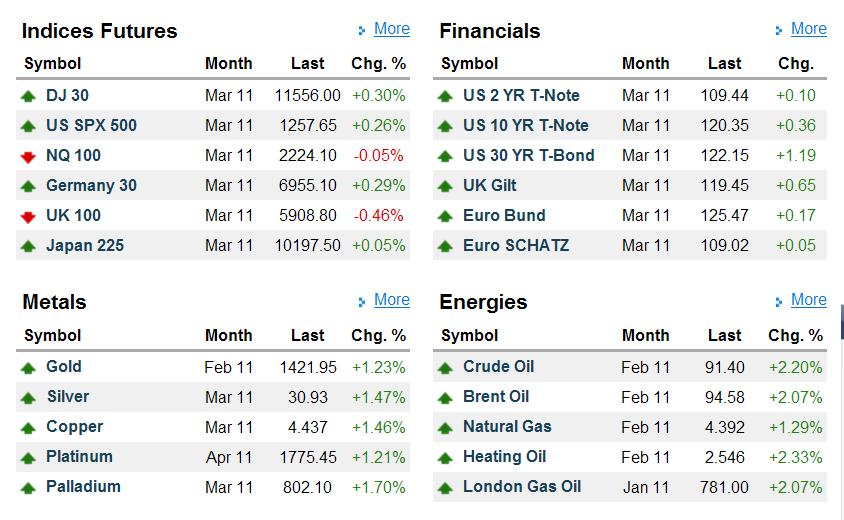
Task: Click the Japan 225 symbol link
Action: coord(85,246)
